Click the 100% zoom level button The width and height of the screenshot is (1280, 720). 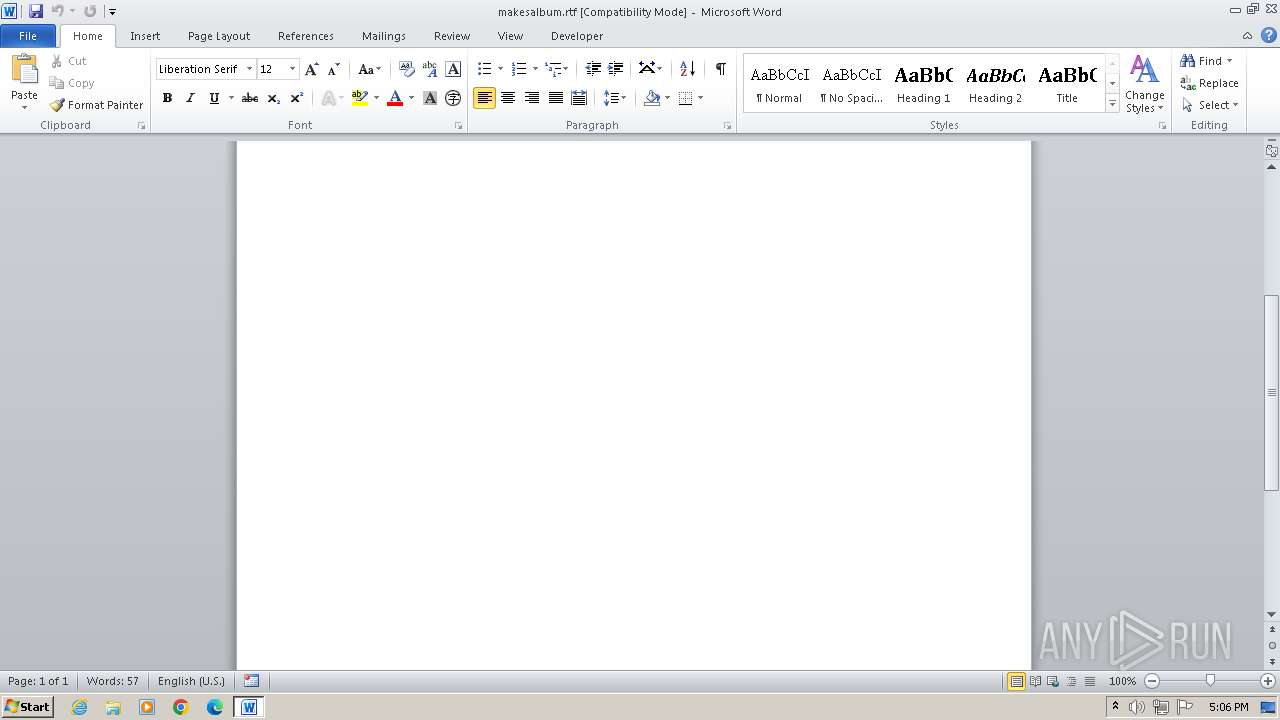[1122, 681]
